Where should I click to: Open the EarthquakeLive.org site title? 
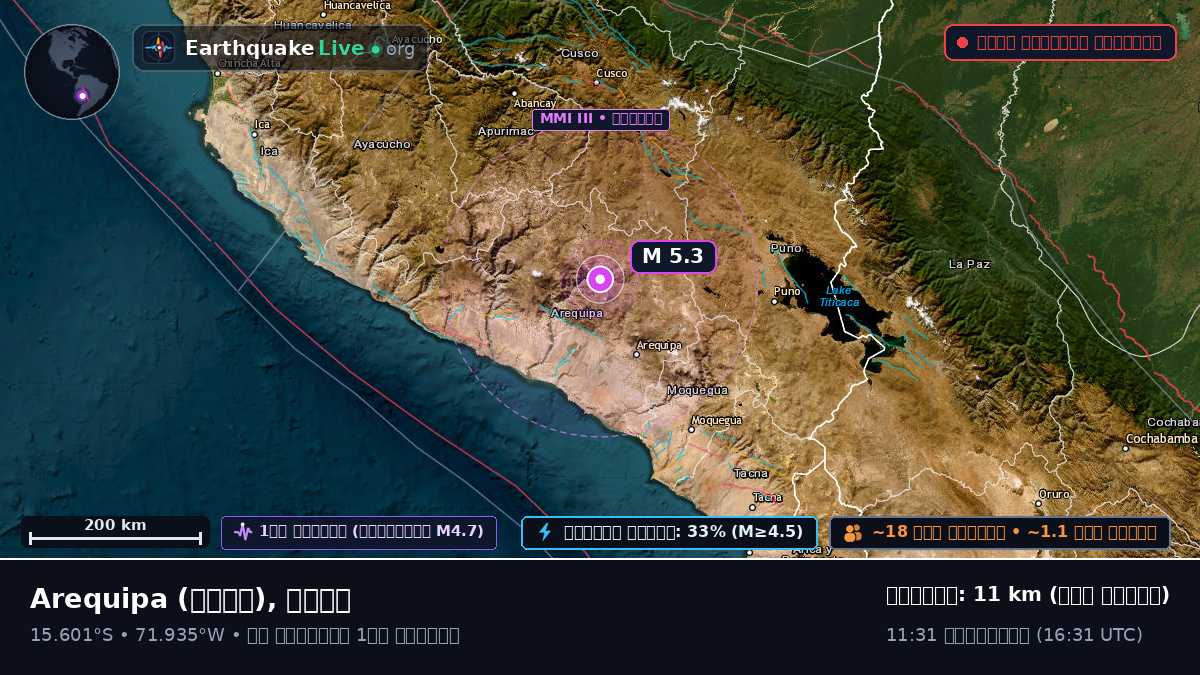click(300, 48)
